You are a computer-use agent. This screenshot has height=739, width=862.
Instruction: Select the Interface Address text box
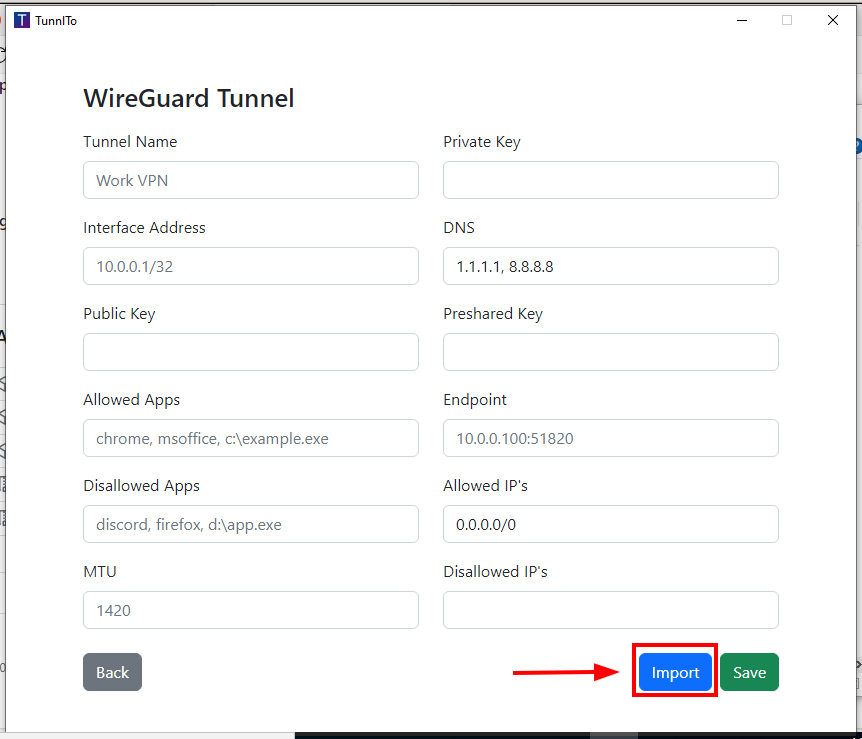pos(250,266)
